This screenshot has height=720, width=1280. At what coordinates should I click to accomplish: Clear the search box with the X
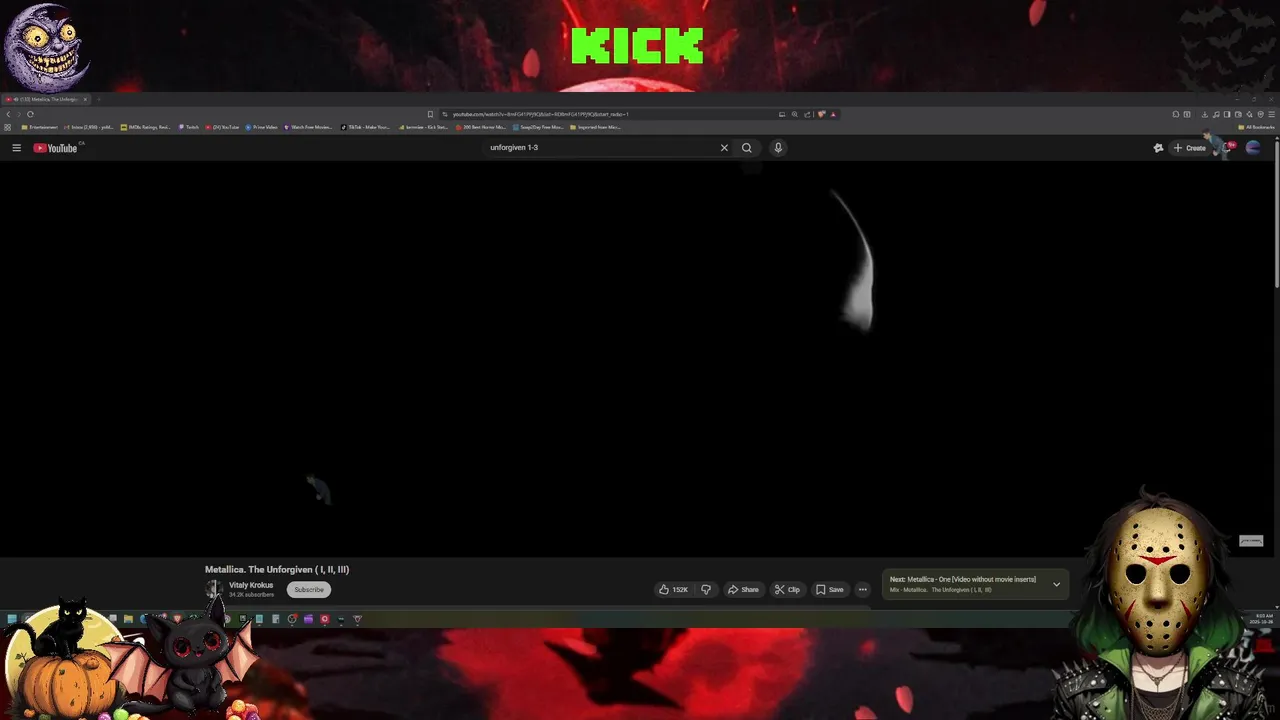click(x=724, y=148)
